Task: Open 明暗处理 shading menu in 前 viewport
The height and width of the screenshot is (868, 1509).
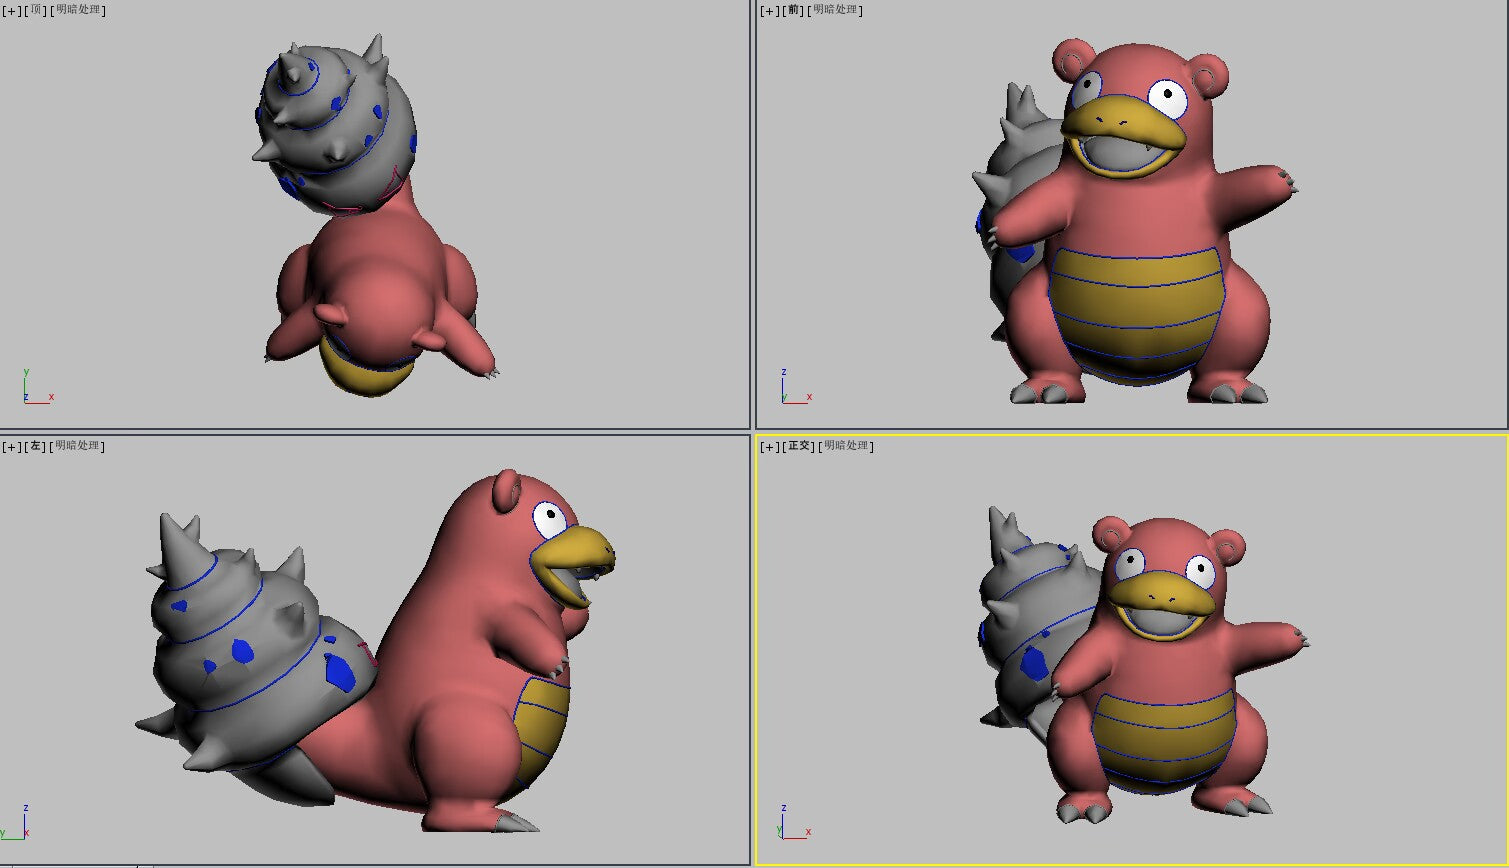Action: [x=836, y=10]
